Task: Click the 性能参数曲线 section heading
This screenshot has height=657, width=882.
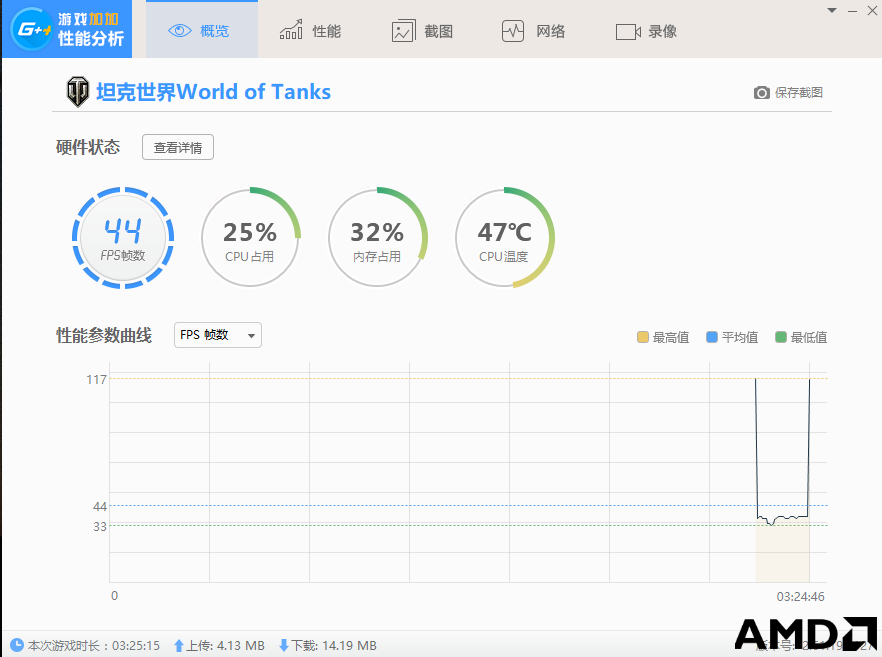Action: click(104, 335)
